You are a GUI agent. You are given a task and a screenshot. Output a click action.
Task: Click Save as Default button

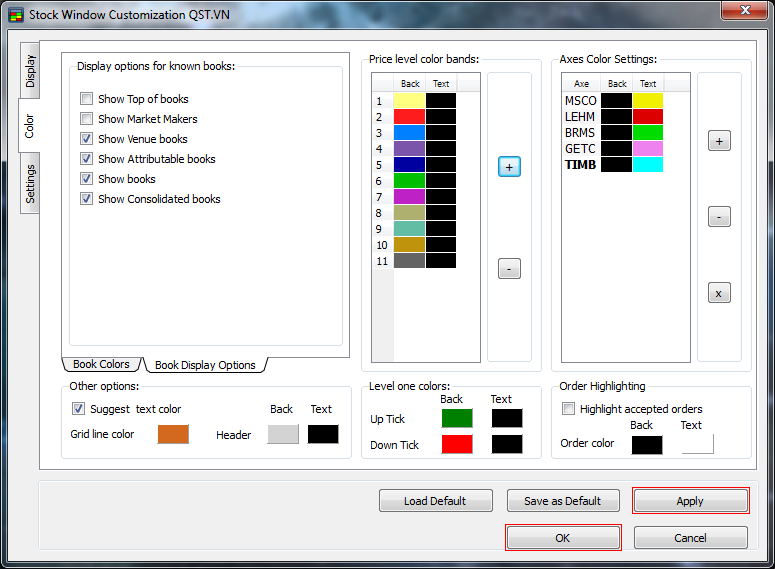[x=563, y=501]
